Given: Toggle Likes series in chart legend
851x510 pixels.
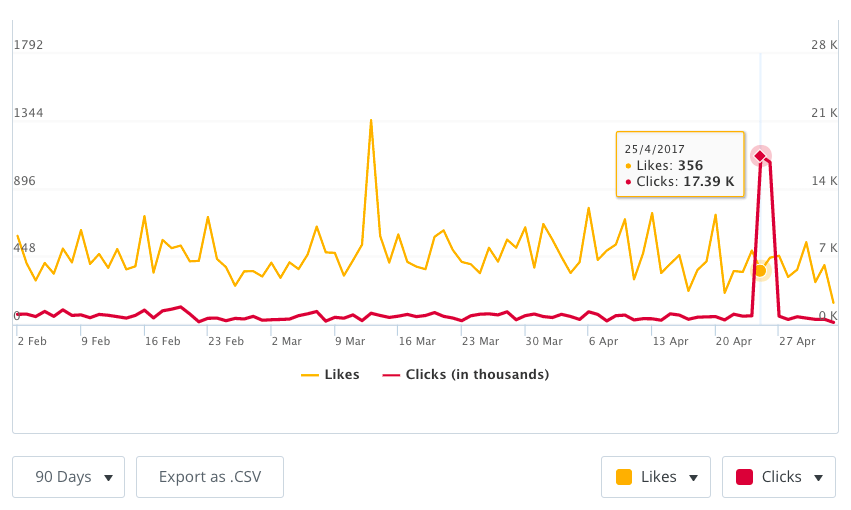Looking at the screenshot, I should 330,375.
